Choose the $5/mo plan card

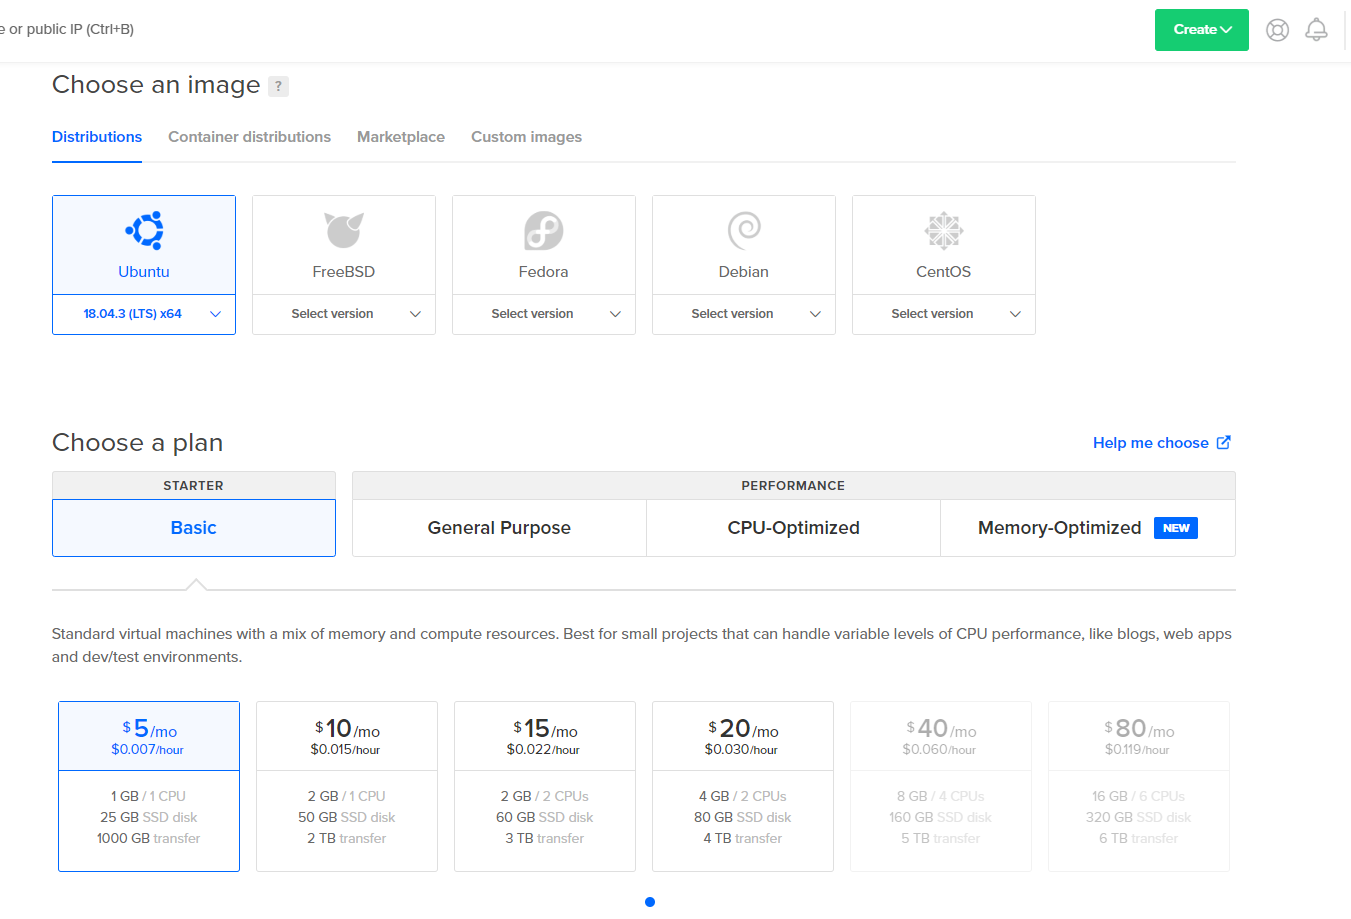click(x=149, y=786)
